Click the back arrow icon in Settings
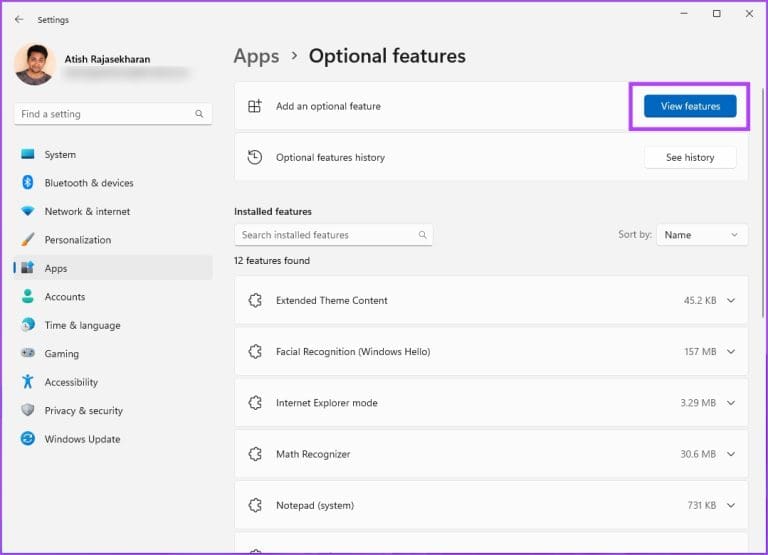 tap(19, 19)
